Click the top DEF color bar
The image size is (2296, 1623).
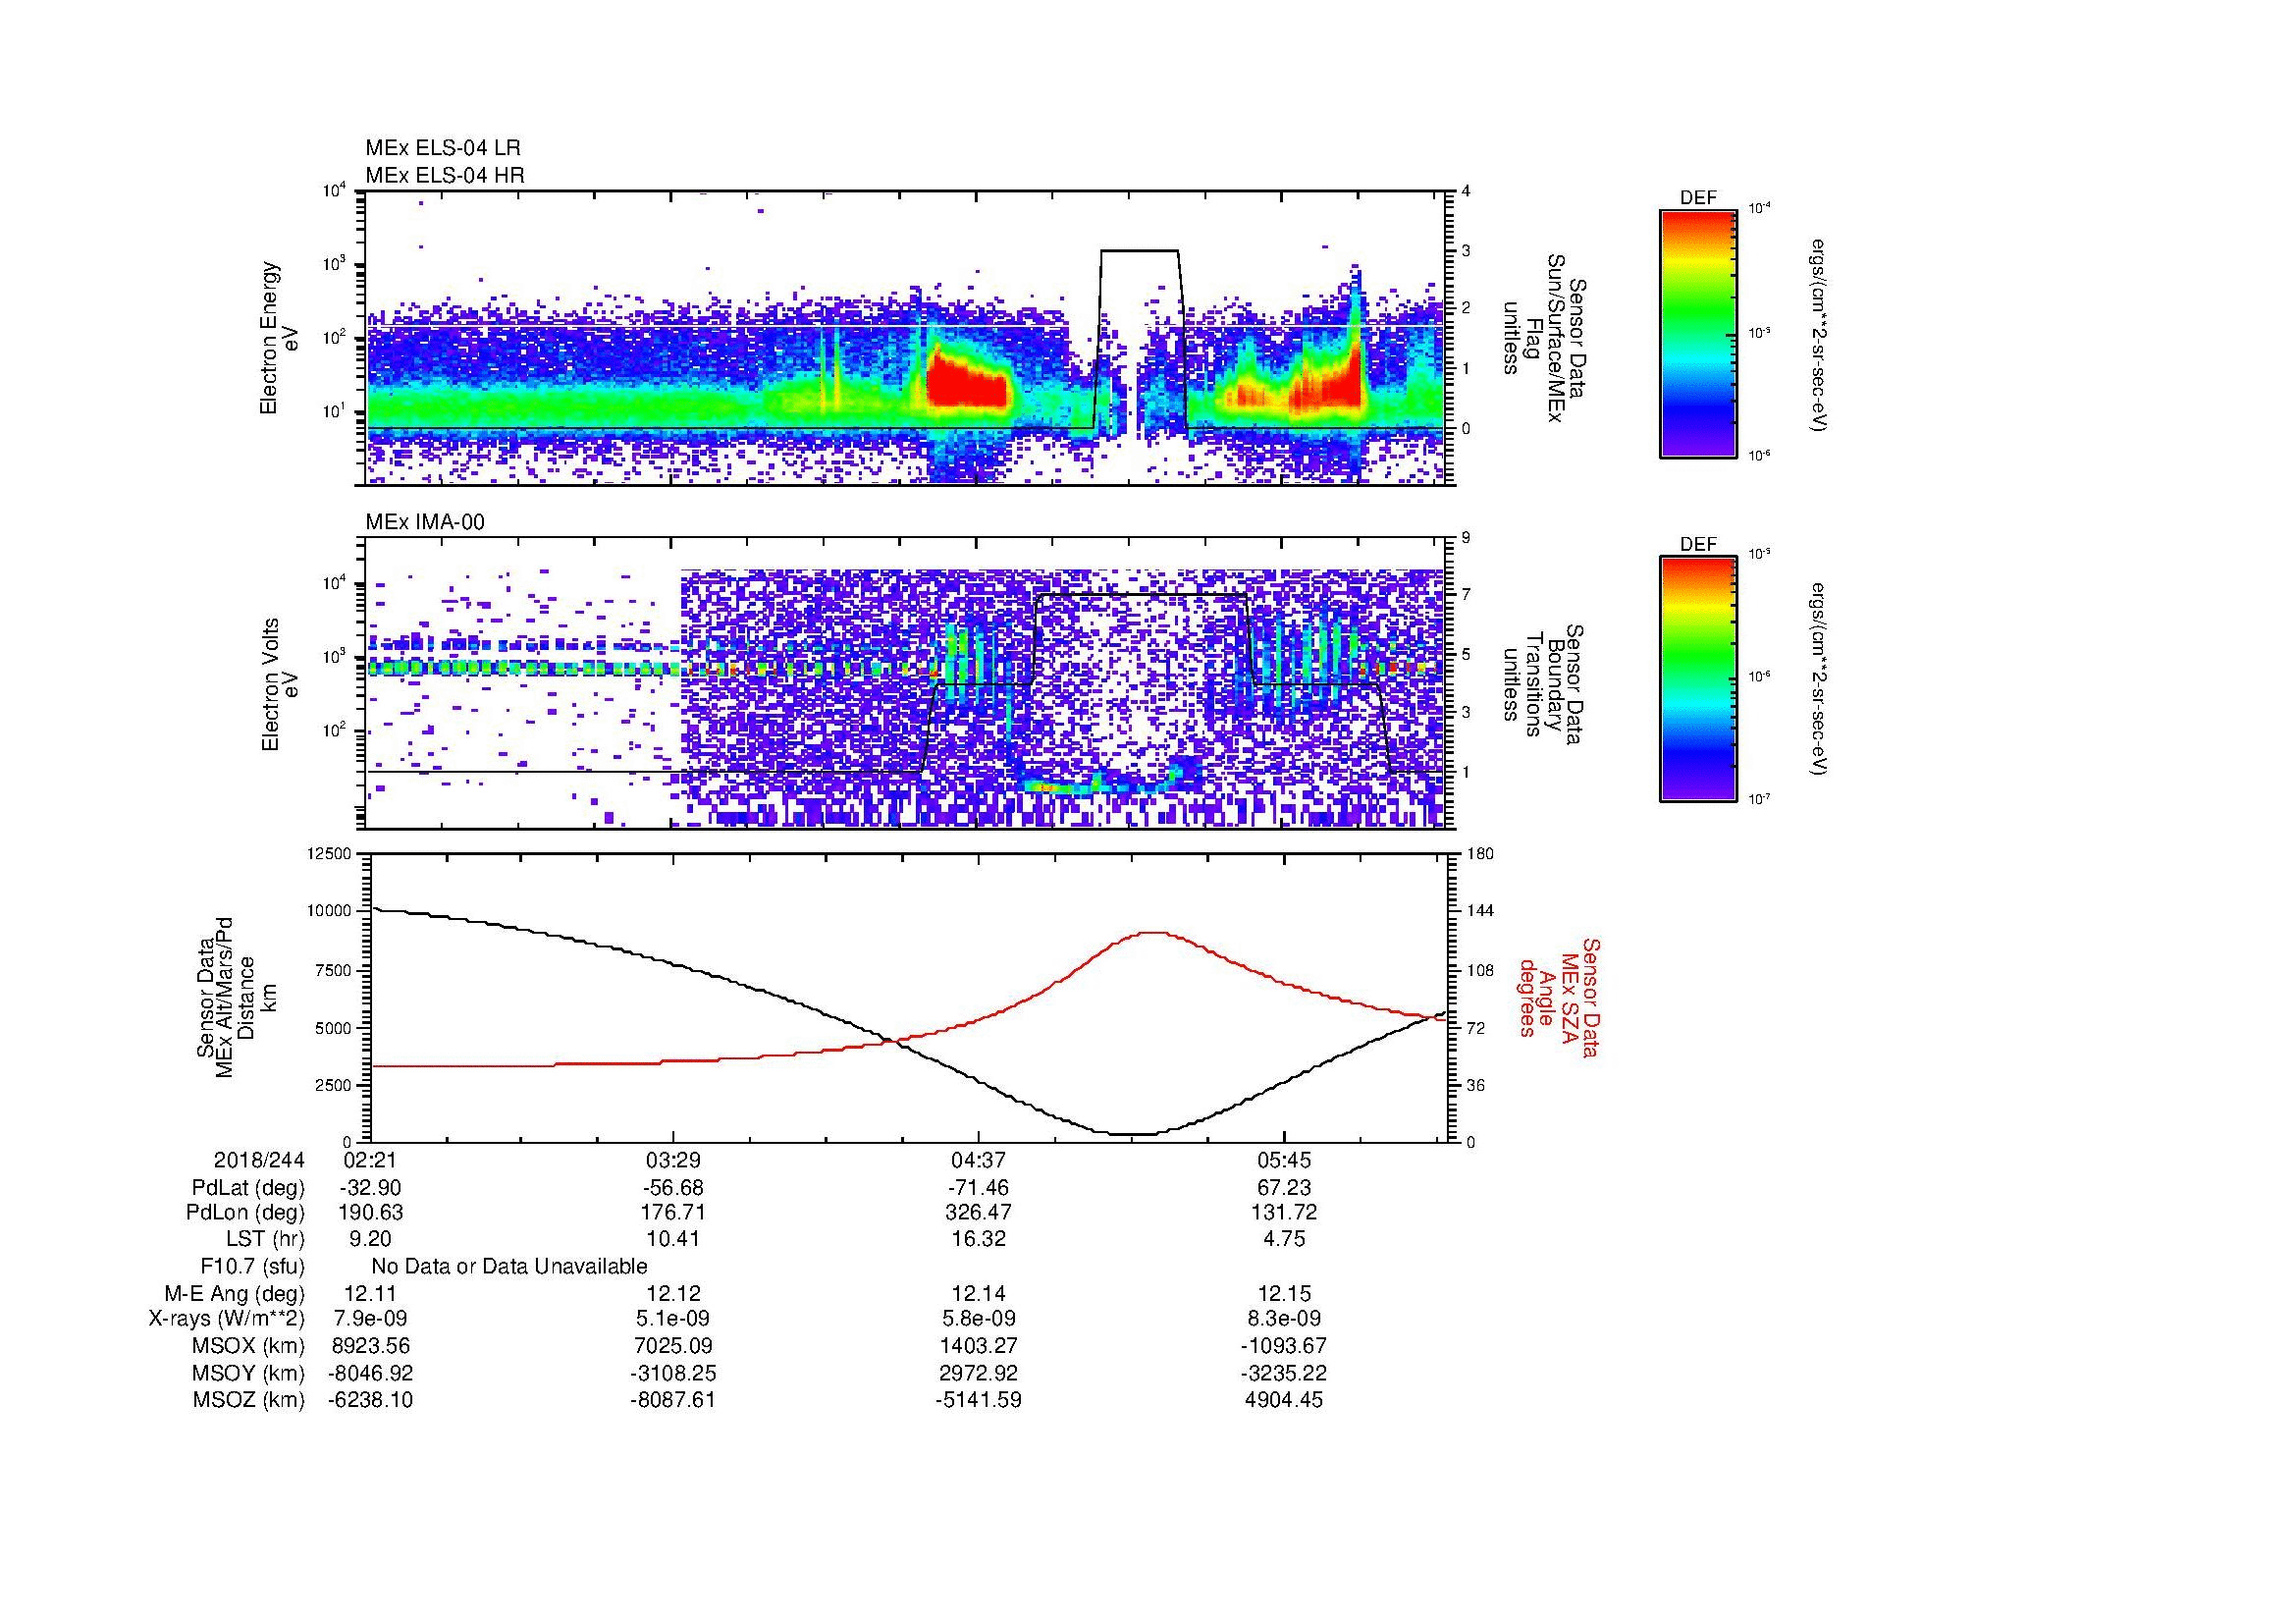click(1698, 333)
